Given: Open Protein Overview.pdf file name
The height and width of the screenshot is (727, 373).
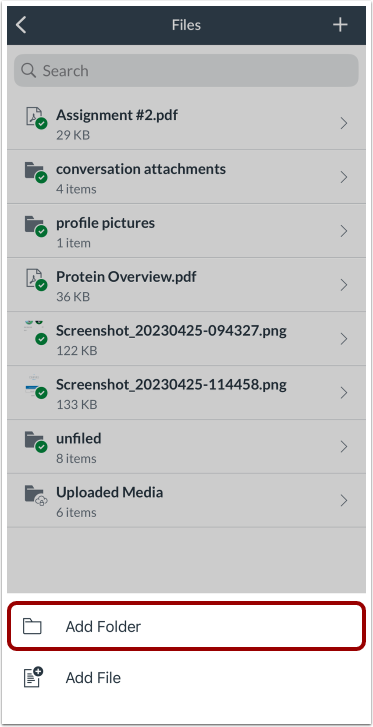Looking at the screenshot, I should (x=126, y=277).
